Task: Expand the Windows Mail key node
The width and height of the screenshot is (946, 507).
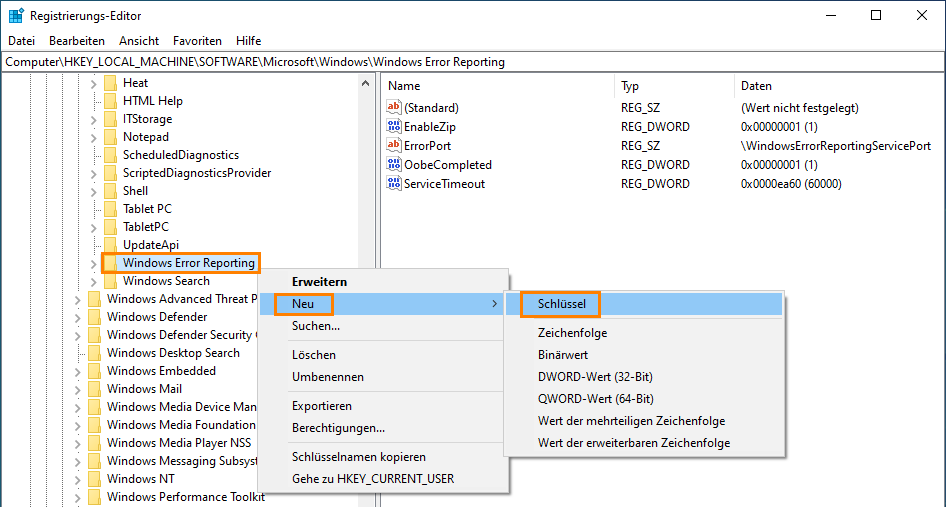Action: [77, 390]
